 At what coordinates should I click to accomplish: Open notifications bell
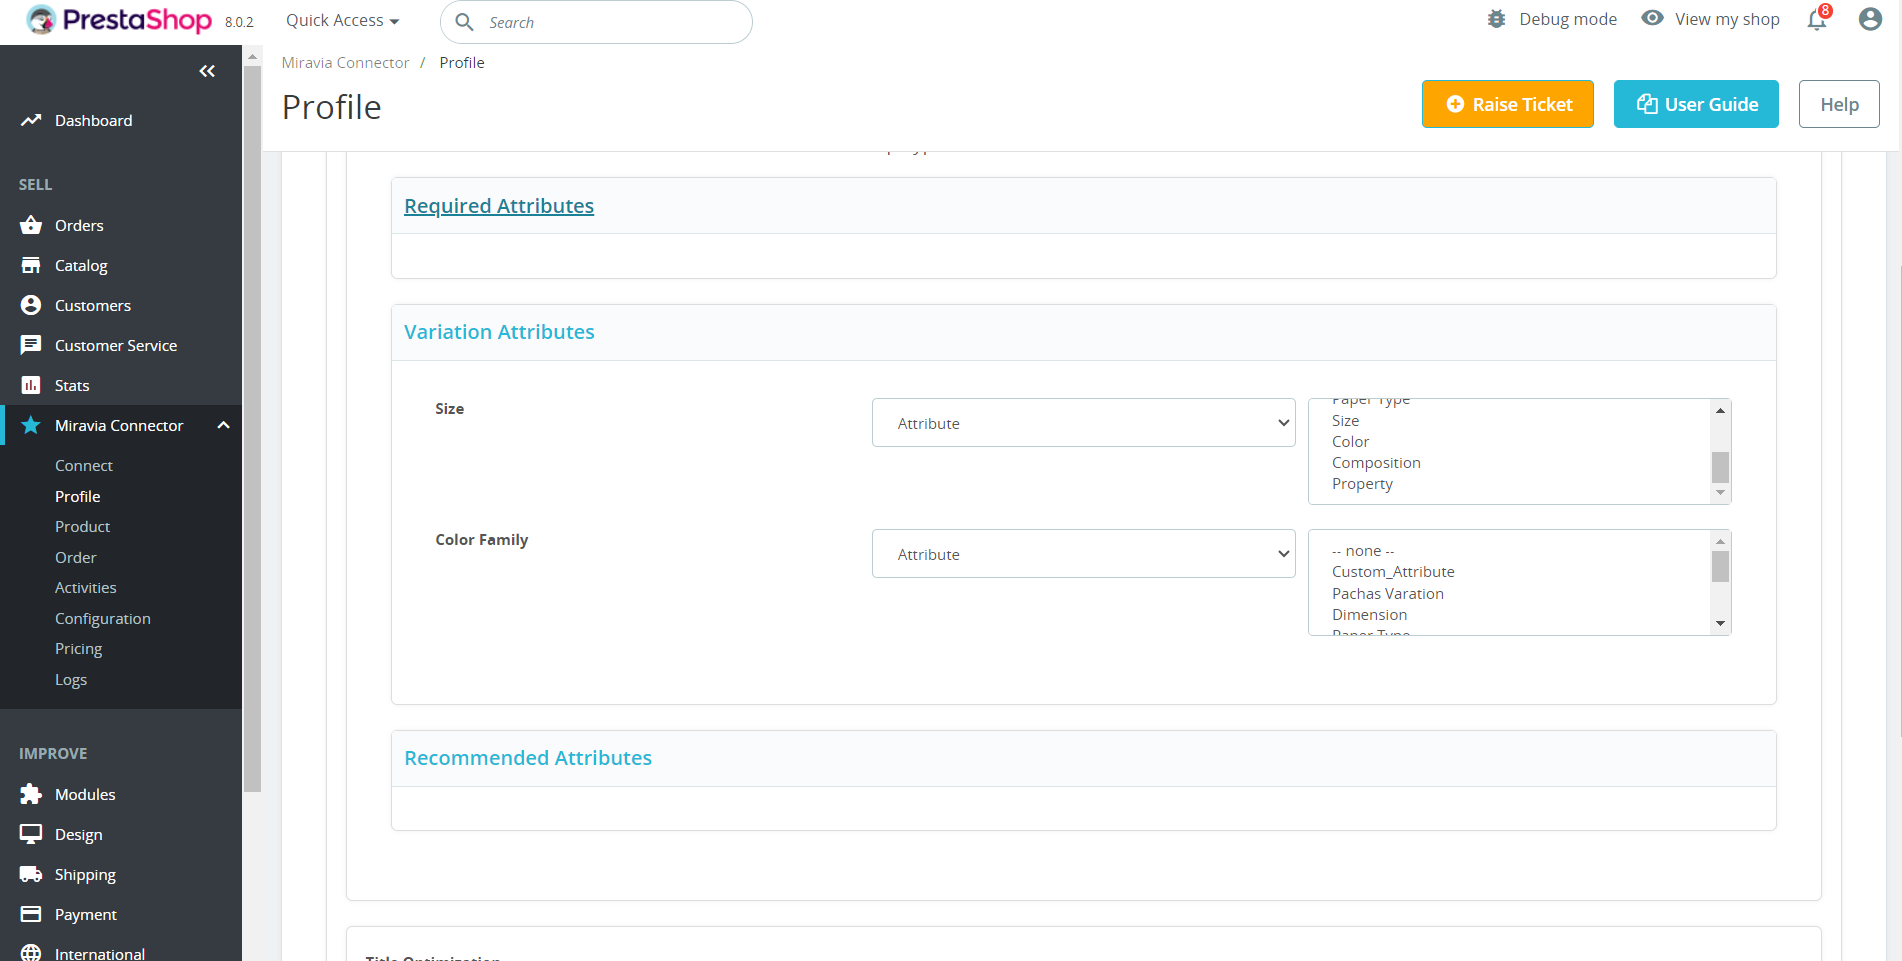[x=1818, y=19]
